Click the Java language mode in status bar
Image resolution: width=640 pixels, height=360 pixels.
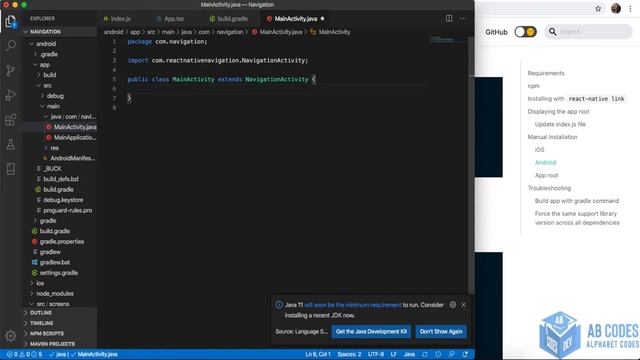(x=409, y=354)
